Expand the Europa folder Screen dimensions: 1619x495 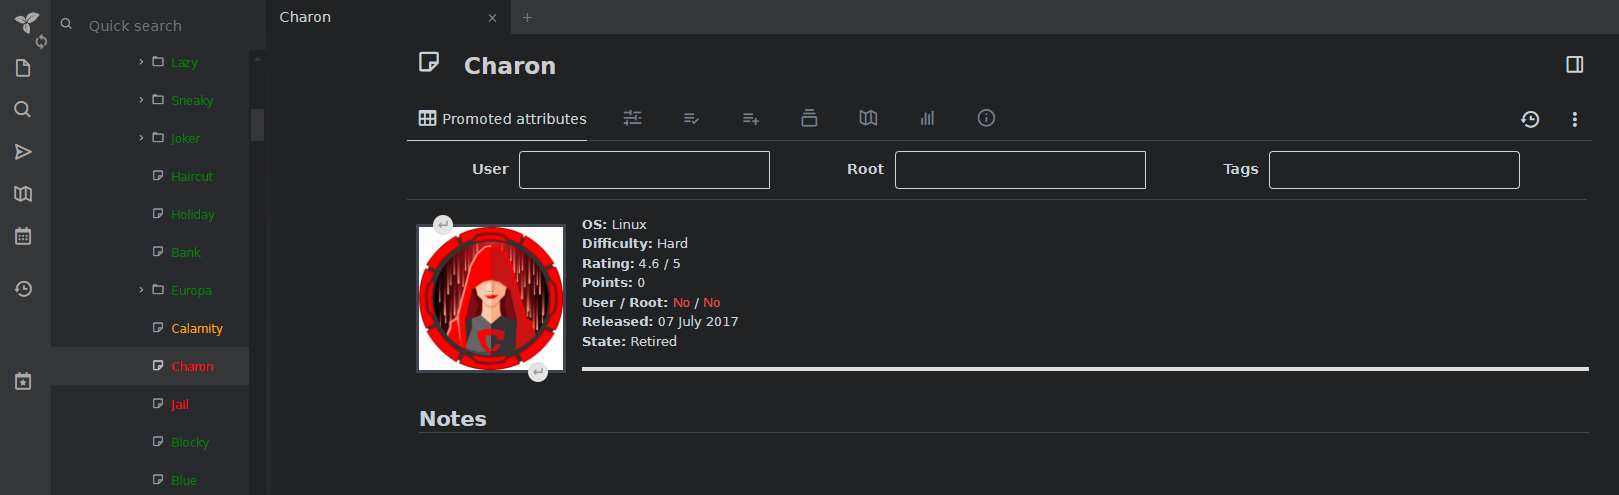click(x=141, y=290)
